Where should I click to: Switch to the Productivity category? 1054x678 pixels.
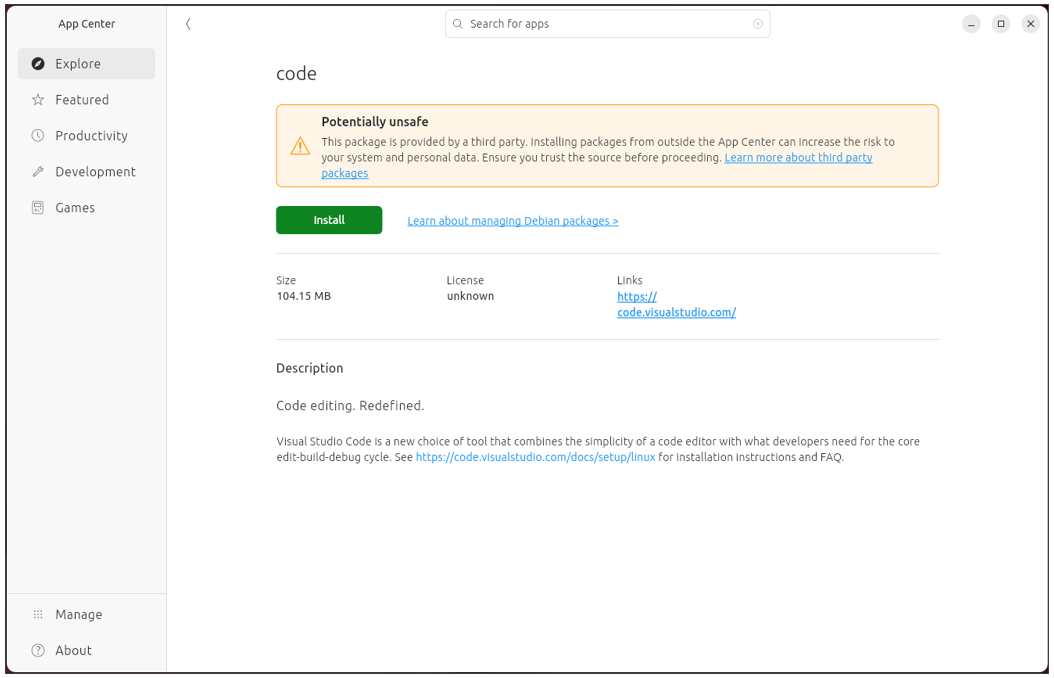point(87,136)
